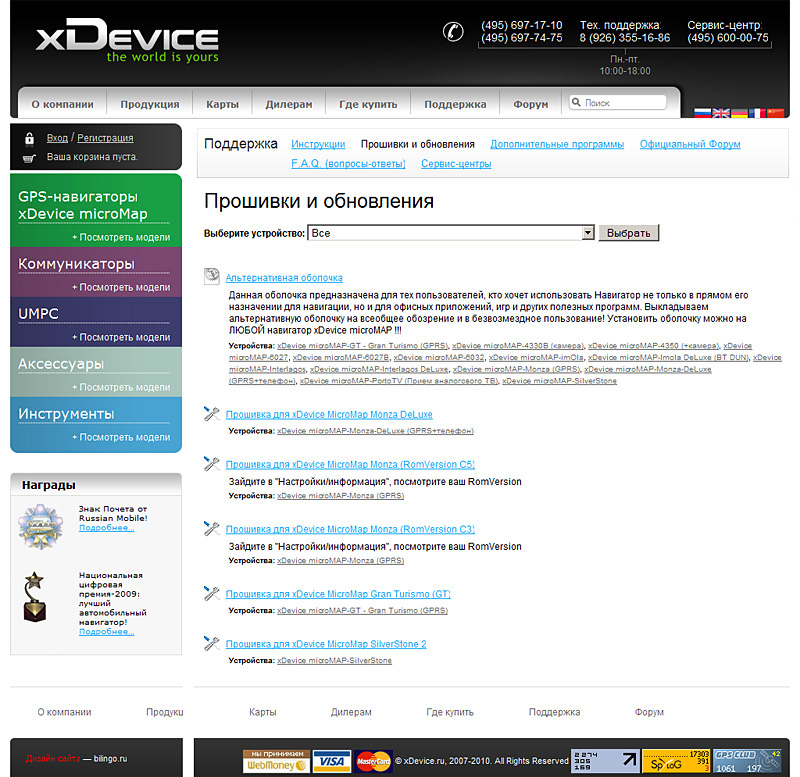Open the Gran Turismo (GT) firmware link
The image size is (800, 777).
(338, 594)
